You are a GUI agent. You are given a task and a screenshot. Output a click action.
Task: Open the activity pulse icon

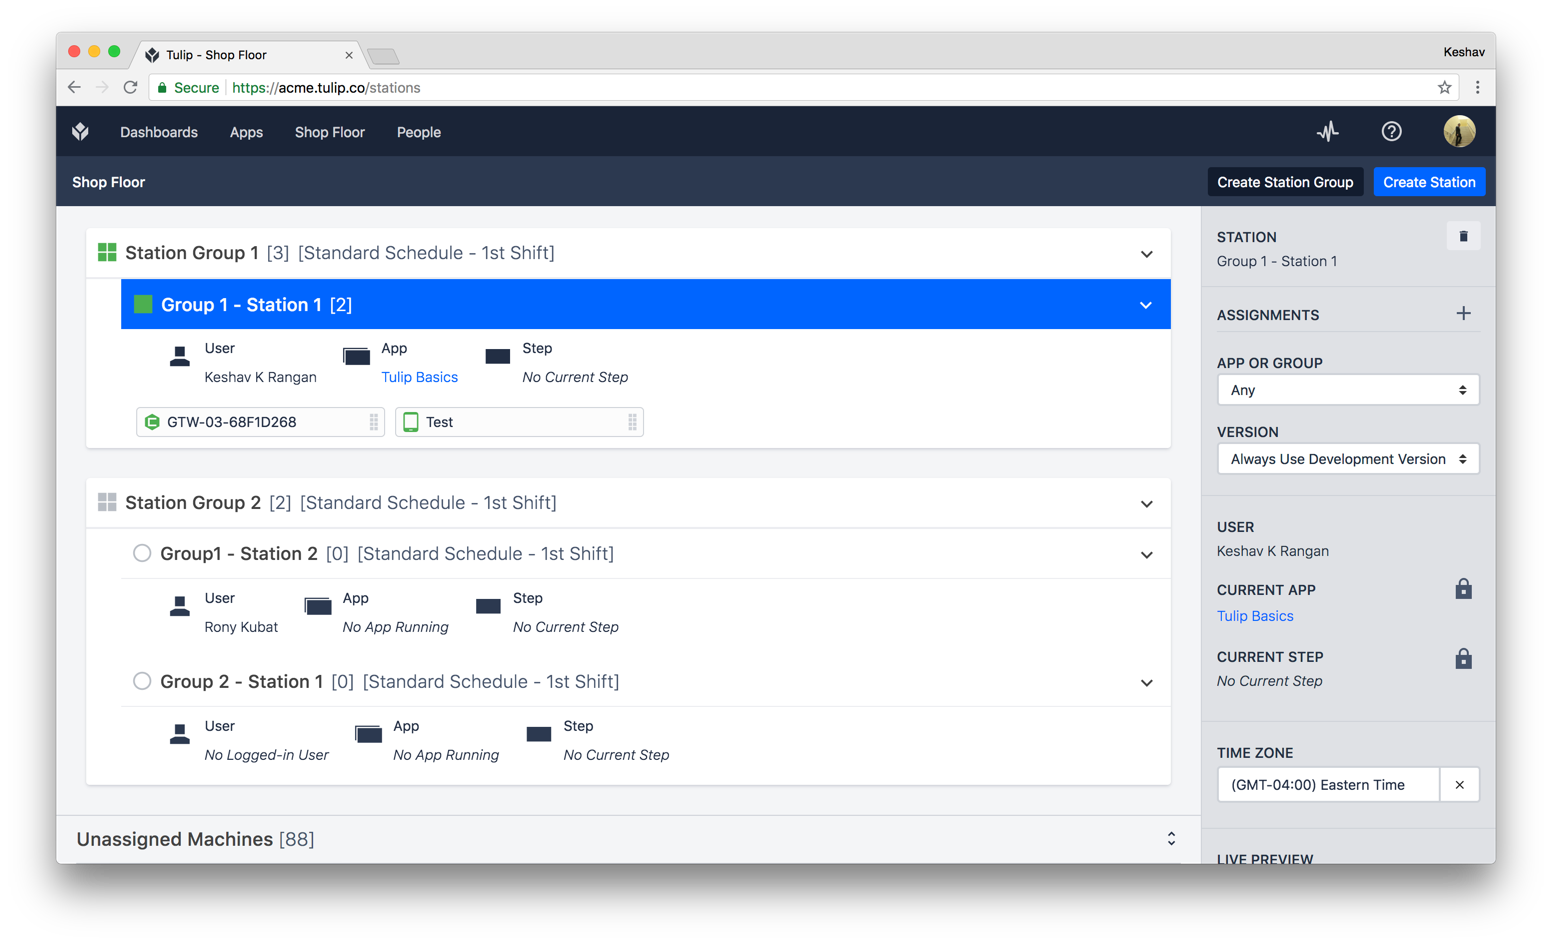[1327, 131]
